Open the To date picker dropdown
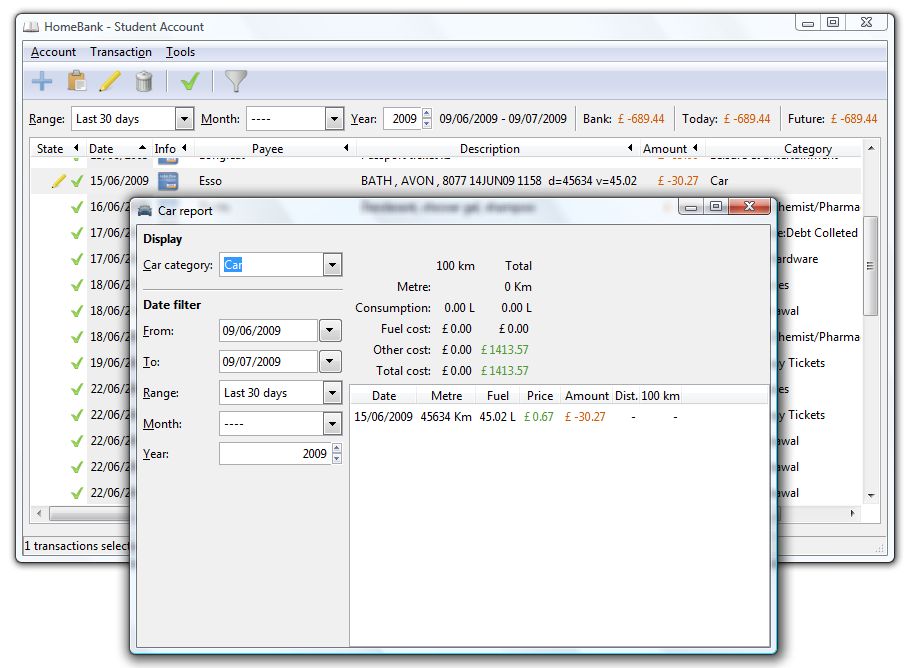This screenshot has height=668, width=909. (x=331, y=362)
